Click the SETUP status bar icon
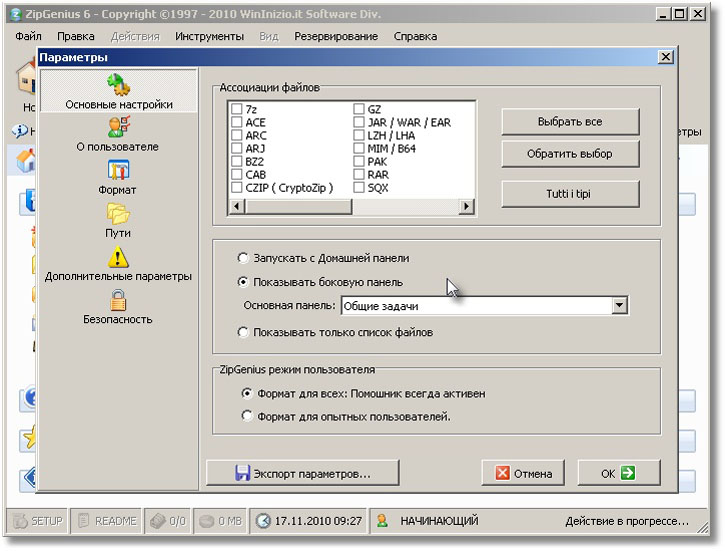This screenshot has width=725, height=551. coord(20,521)
